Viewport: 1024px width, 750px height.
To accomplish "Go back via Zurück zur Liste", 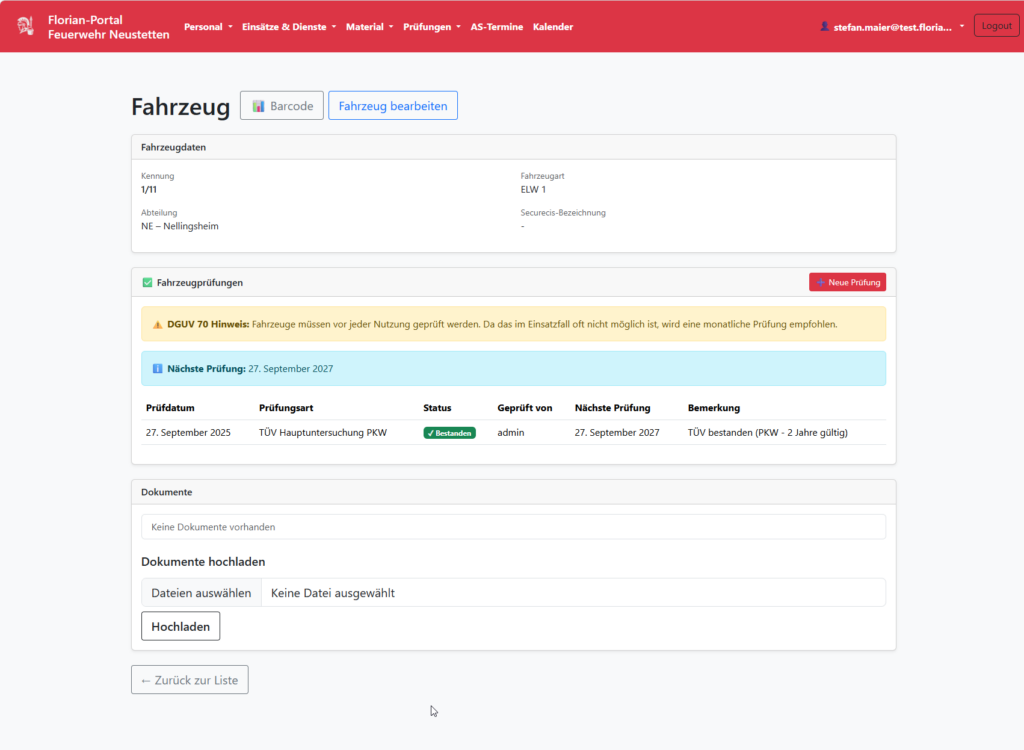I will click(x=190, y=680).
